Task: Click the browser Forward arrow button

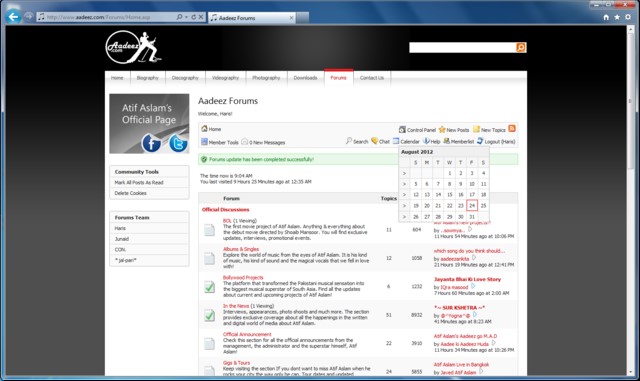Action: pos(29,17)
